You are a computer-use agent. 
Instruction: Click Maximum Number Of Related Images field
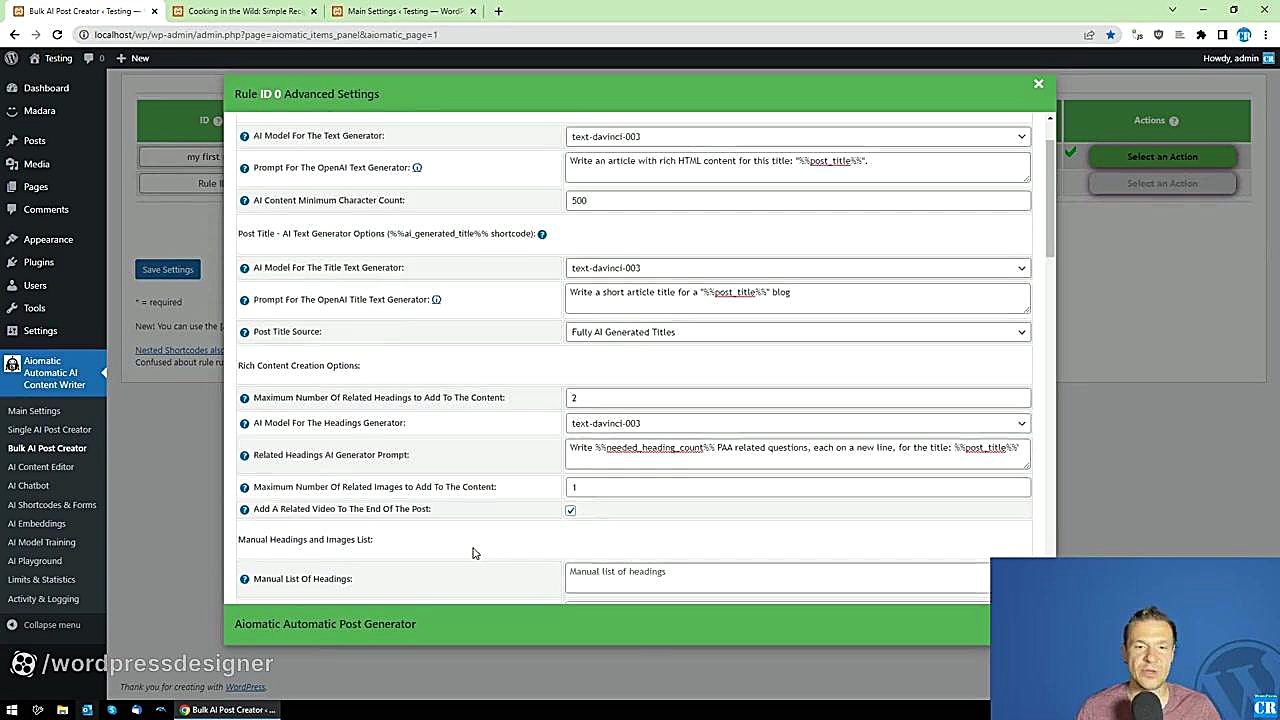coord(798,487)
